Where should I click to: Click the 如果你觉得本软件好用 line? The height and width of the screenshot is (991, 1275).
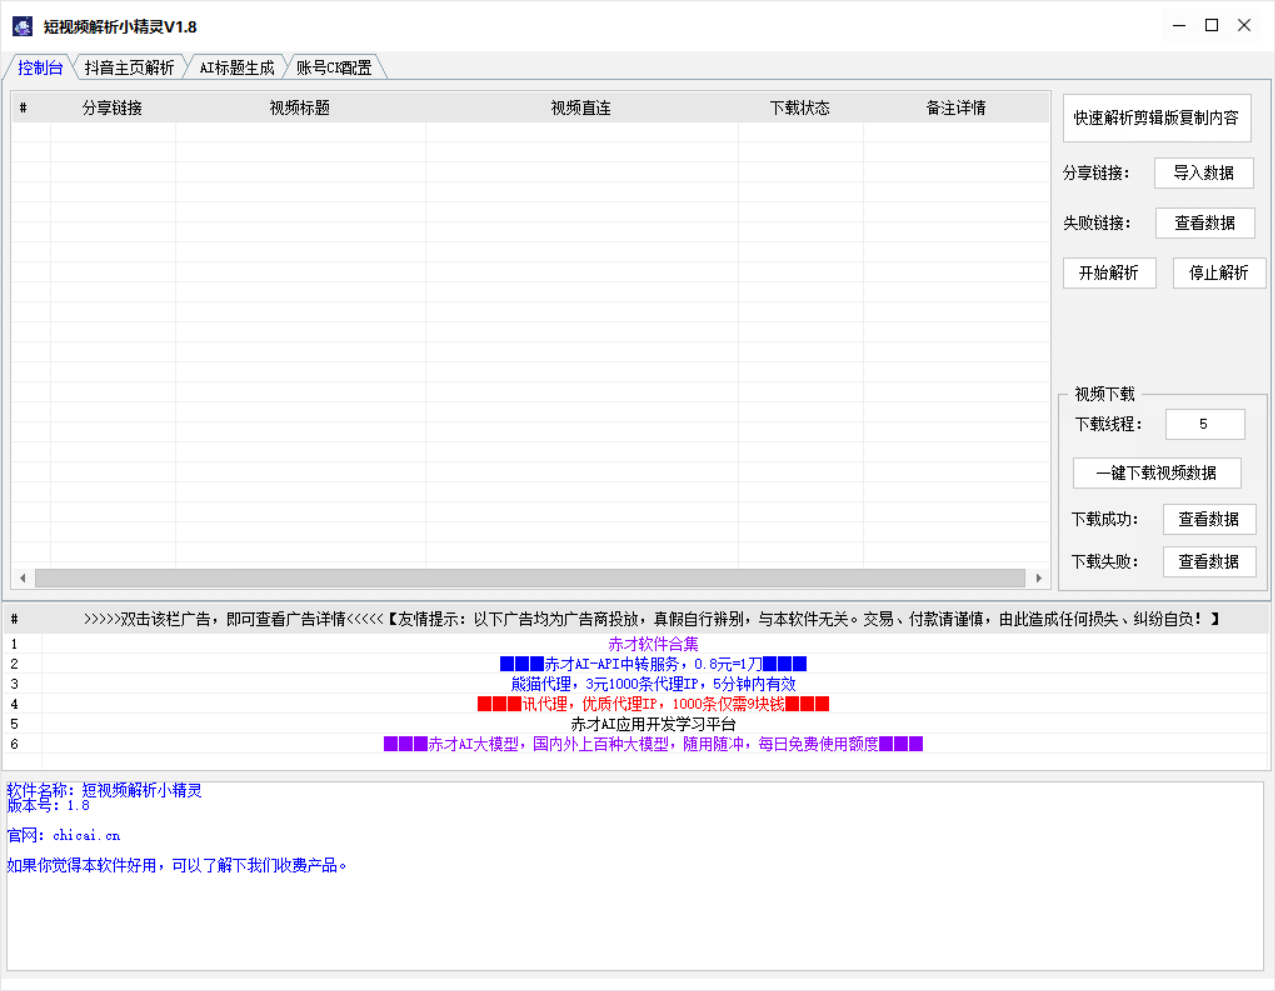click(x=177, y=865)
